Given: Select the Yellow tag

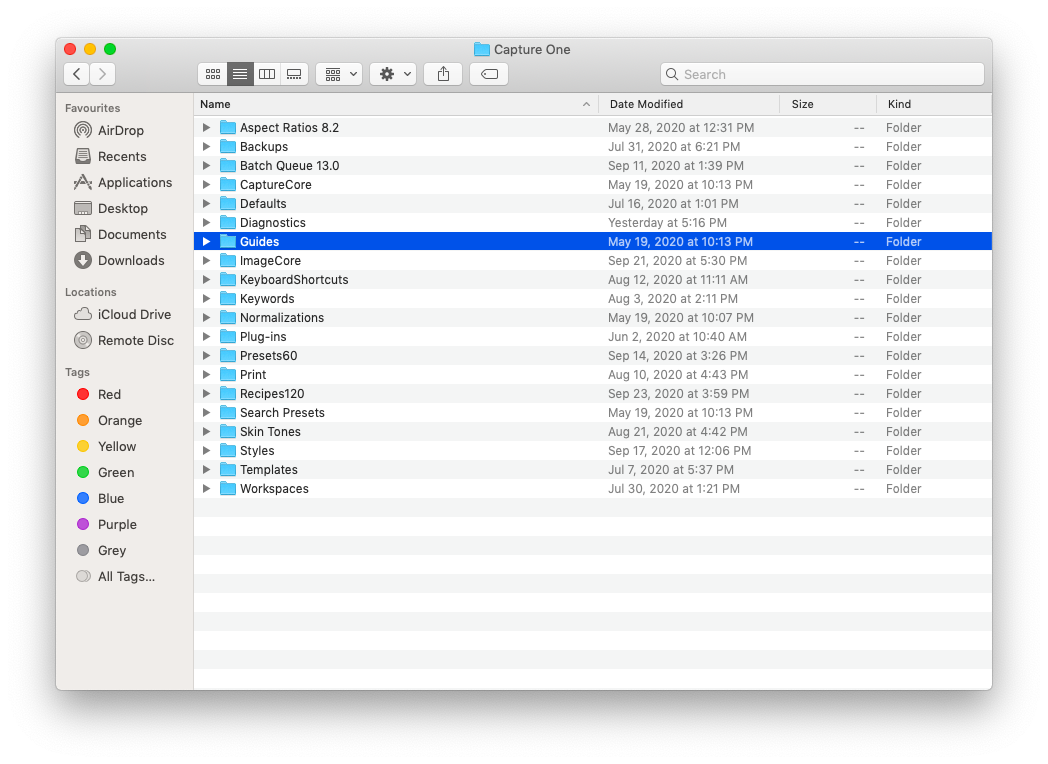Looking at the screenshot, I should pos(106,447).
